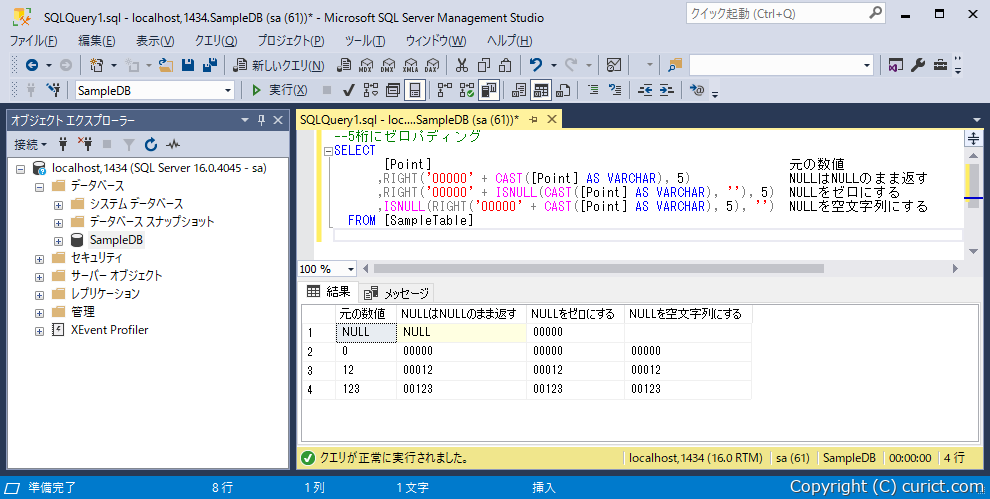Open the ファイル(F) menu
This screenshot has width=990, height=499.
33,41
